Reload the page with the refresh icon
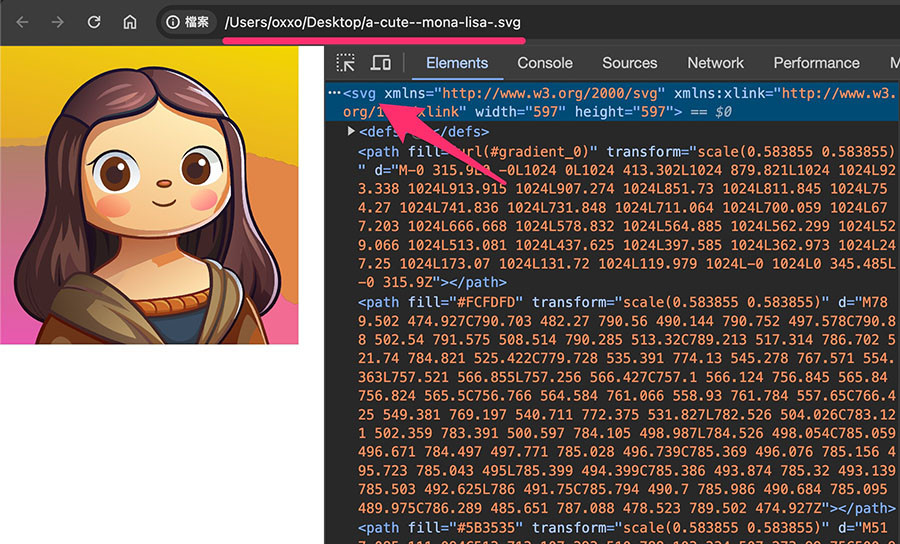Screen dimensions: 900x544 [94, 22]
